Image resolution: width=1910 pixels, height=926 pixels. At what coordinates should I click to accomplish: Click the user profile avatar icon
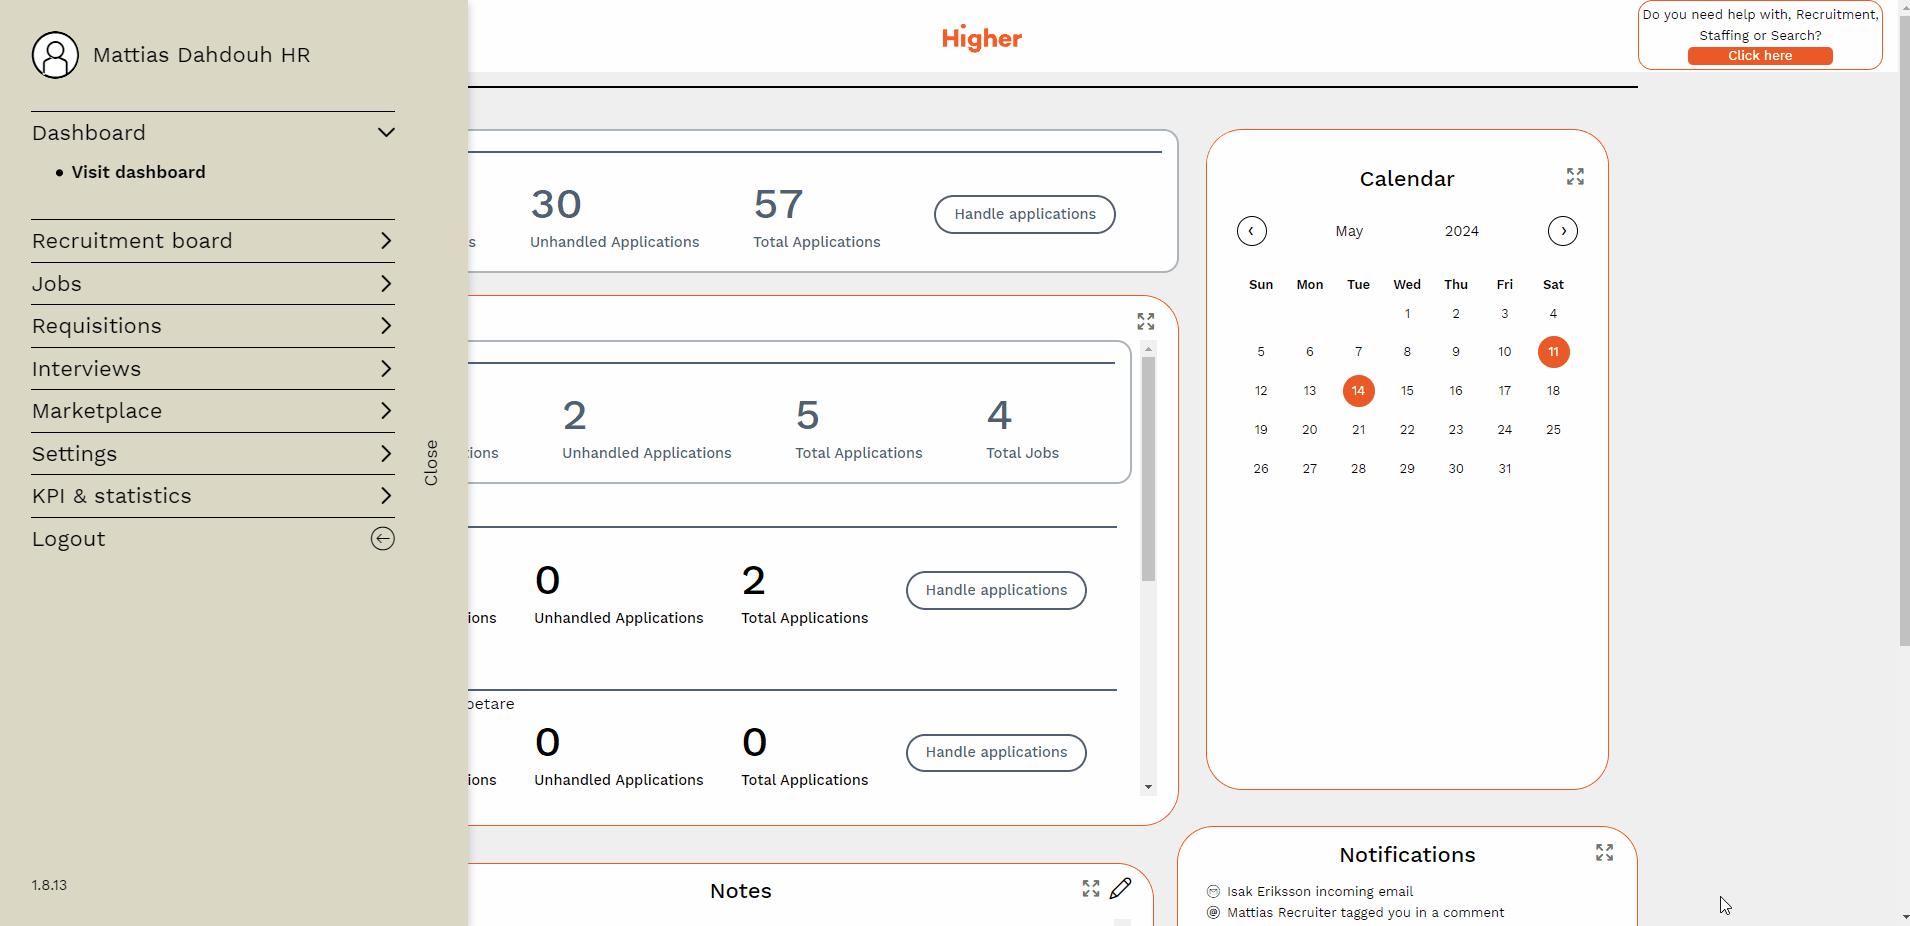click(x=55, y=55)
